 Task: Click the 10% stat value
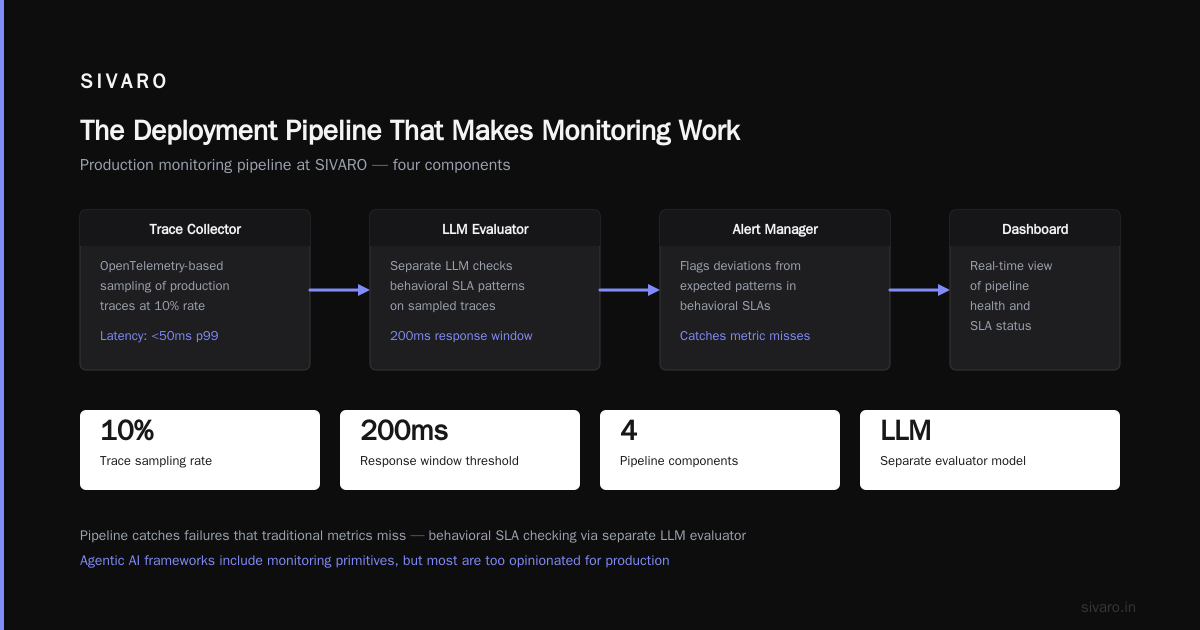(x=127, y=431)
